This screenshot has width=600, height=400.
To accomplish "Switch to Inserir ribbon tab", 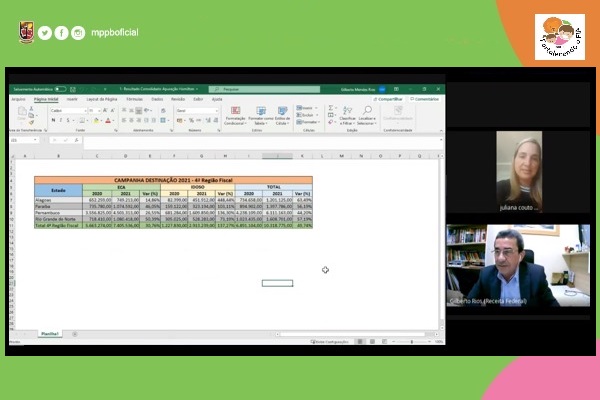I will coord(72,99).
